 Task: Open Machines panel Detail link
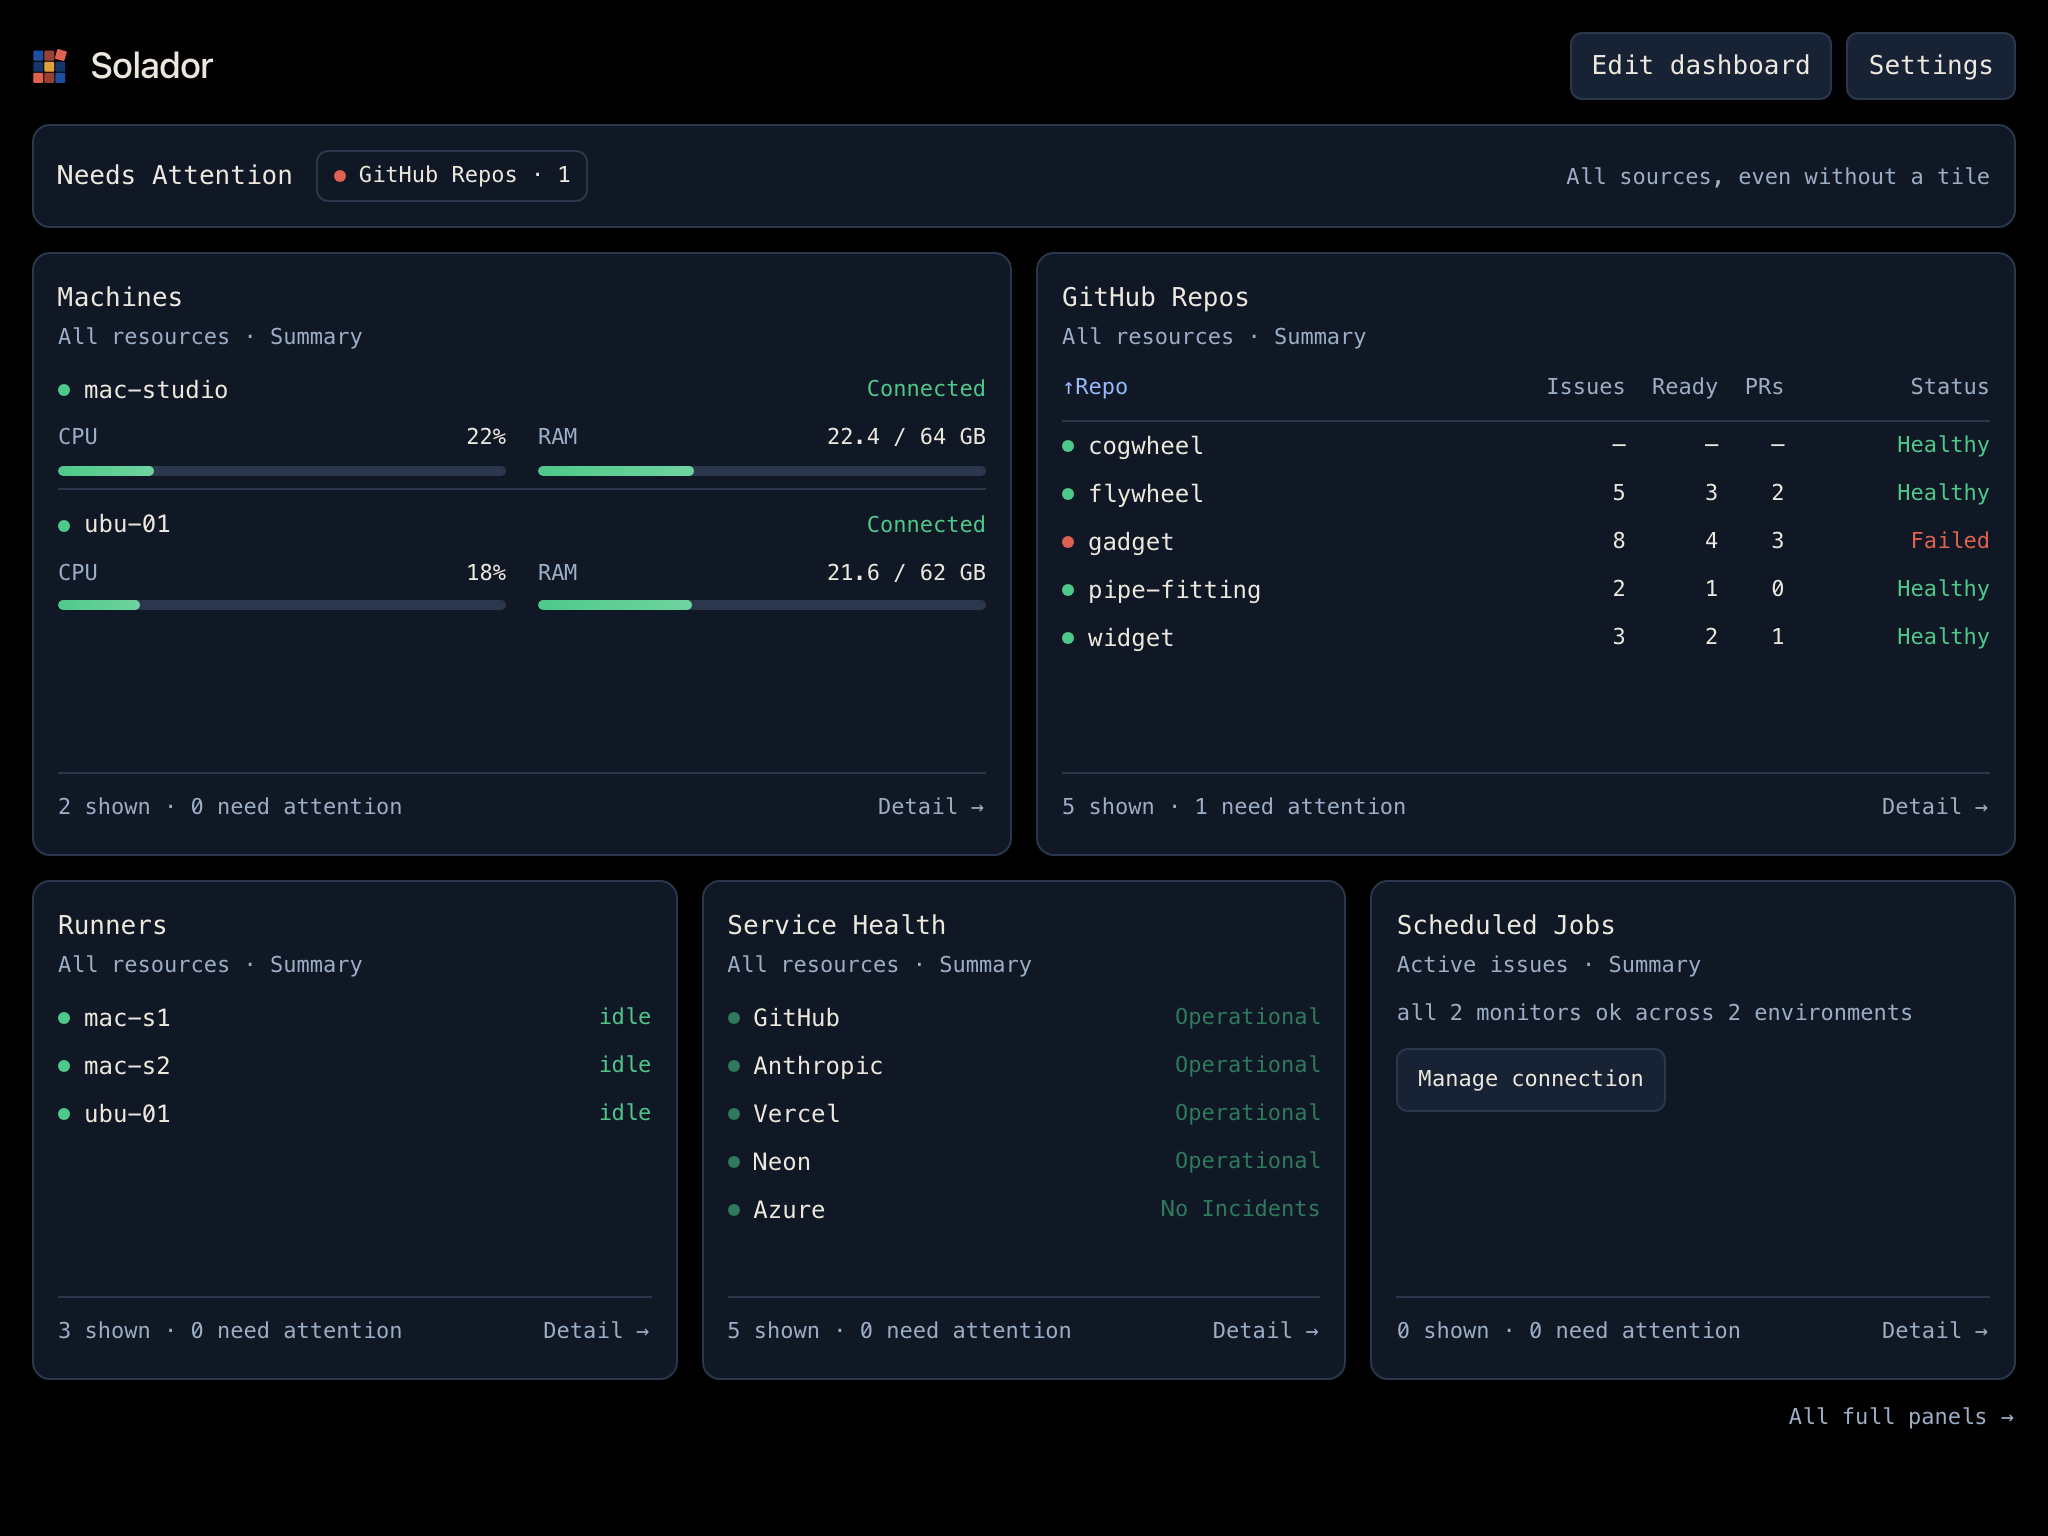[931, 807]
